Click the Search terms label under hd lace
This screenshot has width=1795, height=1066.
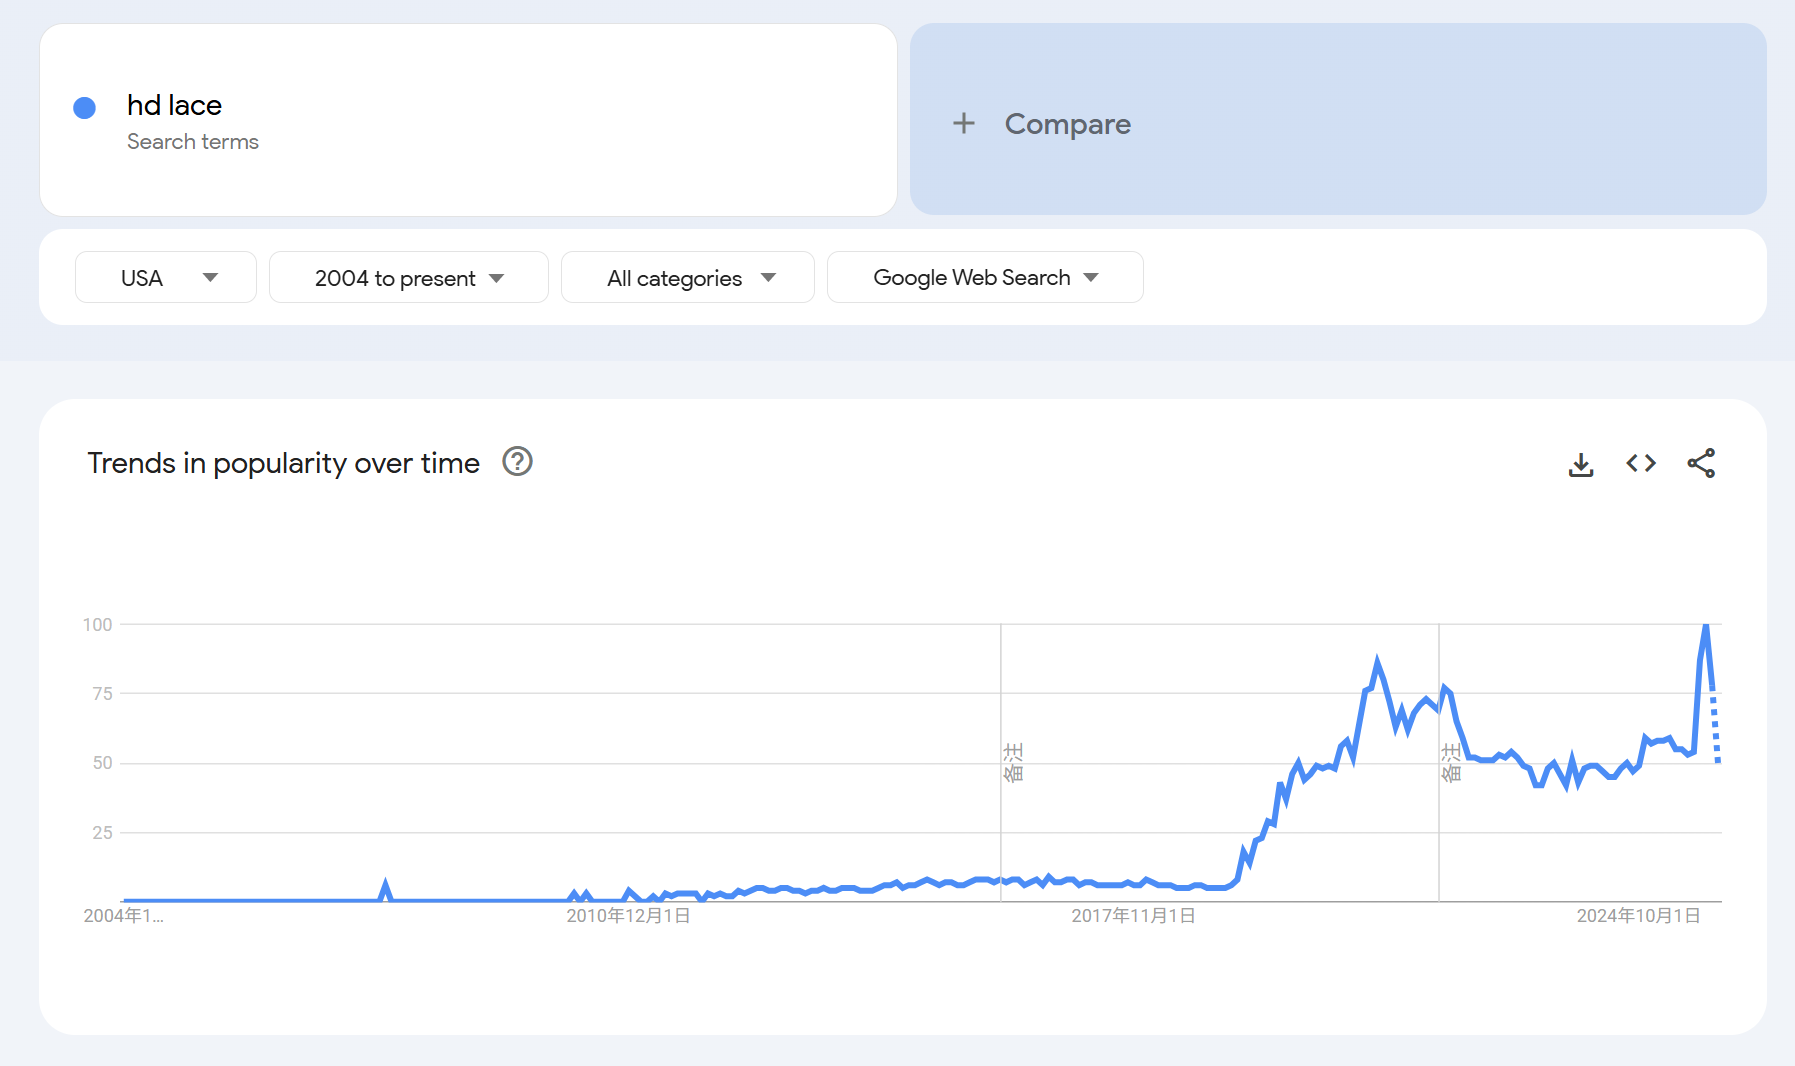[193, 142]
